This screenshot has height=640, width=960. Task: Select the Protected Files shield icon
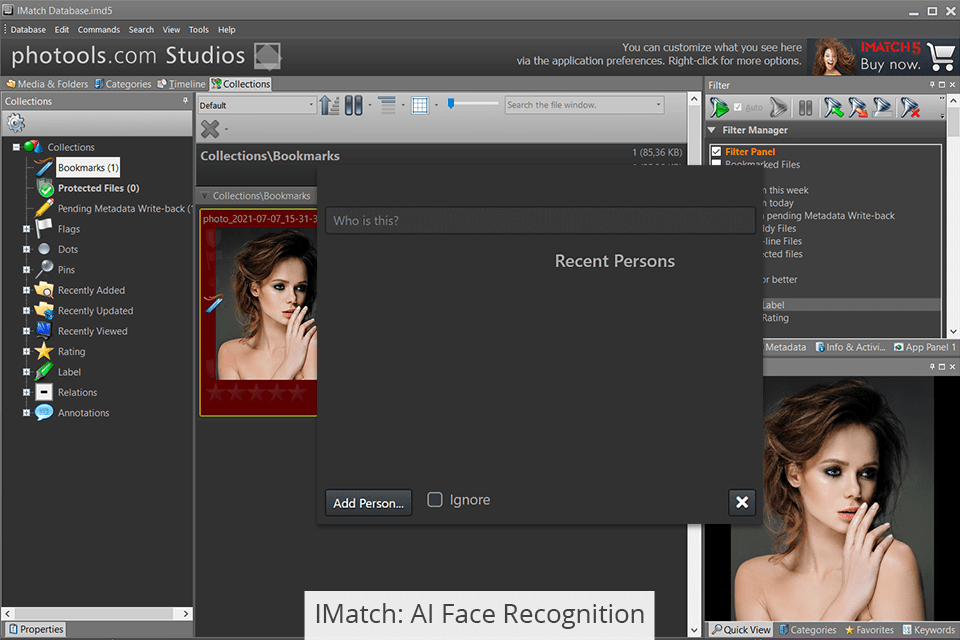[45, 188]
